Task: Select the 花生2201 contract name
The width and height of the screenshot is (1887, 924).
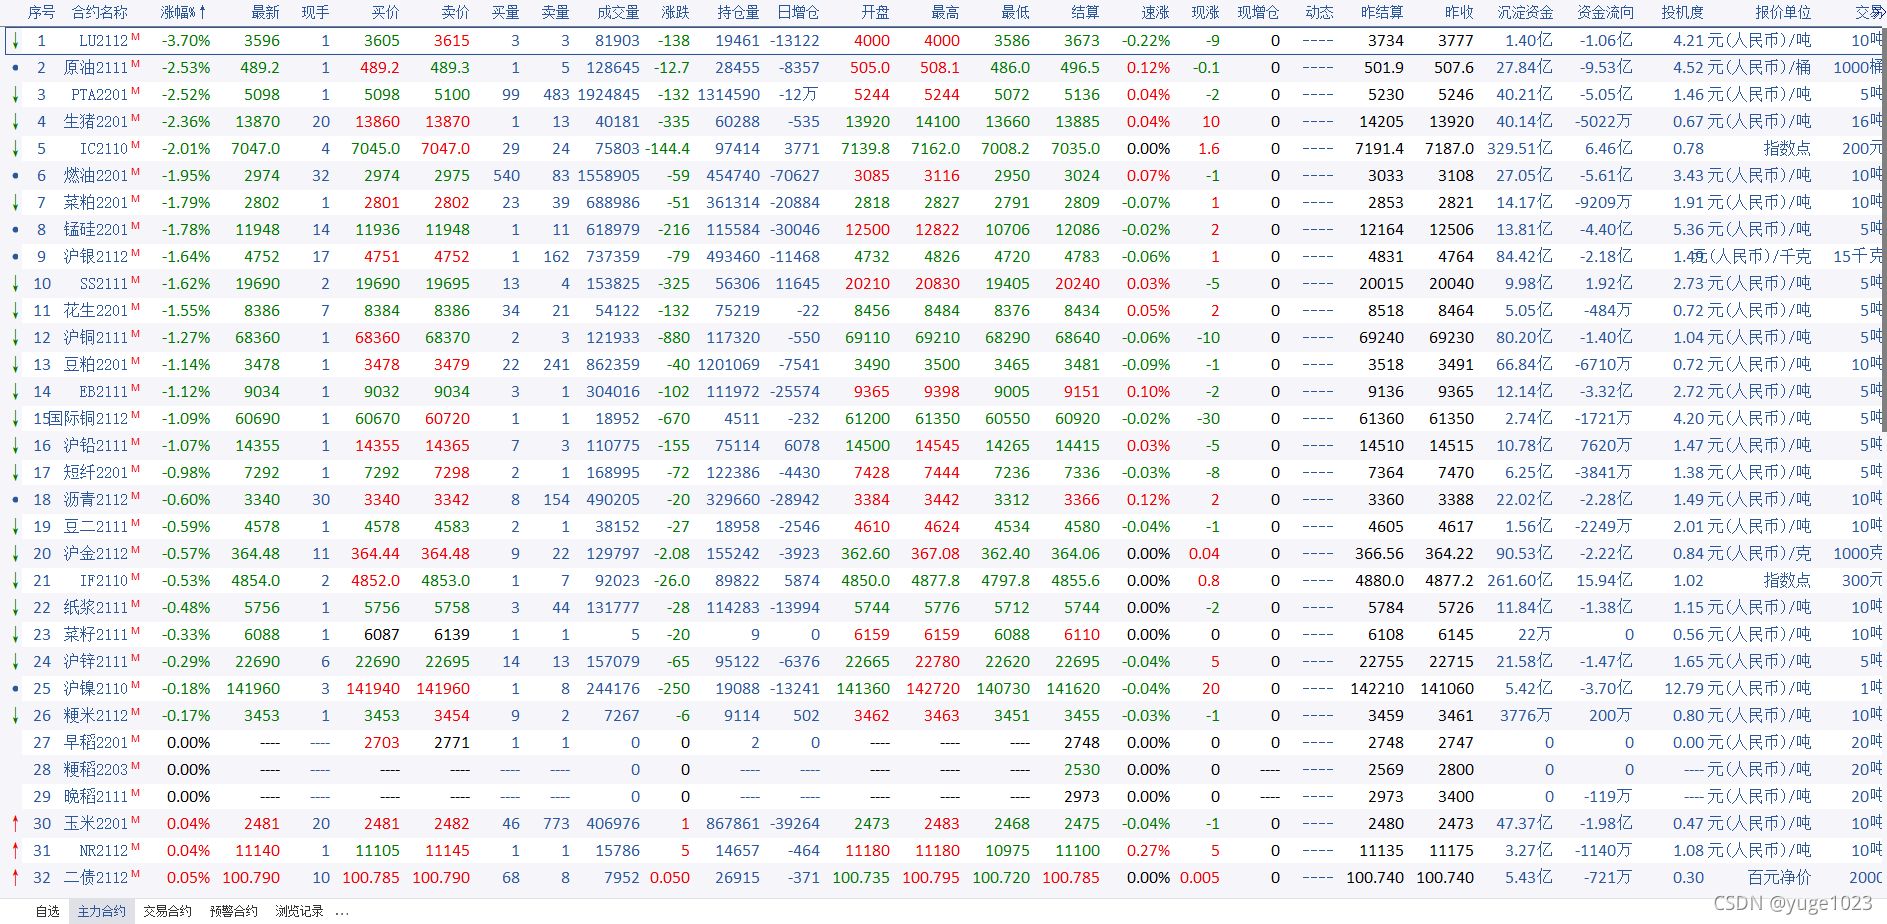Action: click(96, 311)
